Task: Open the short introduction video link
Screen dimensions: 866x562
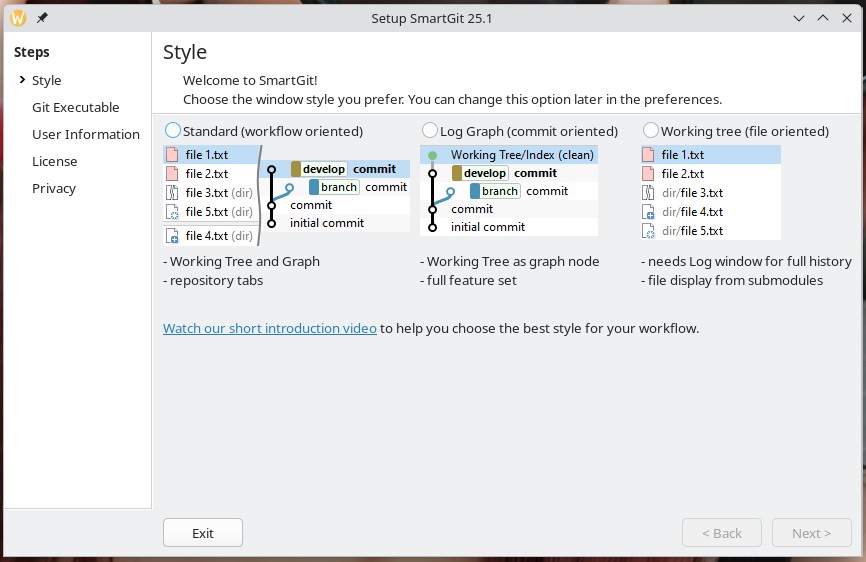Action: pos(270,328)
